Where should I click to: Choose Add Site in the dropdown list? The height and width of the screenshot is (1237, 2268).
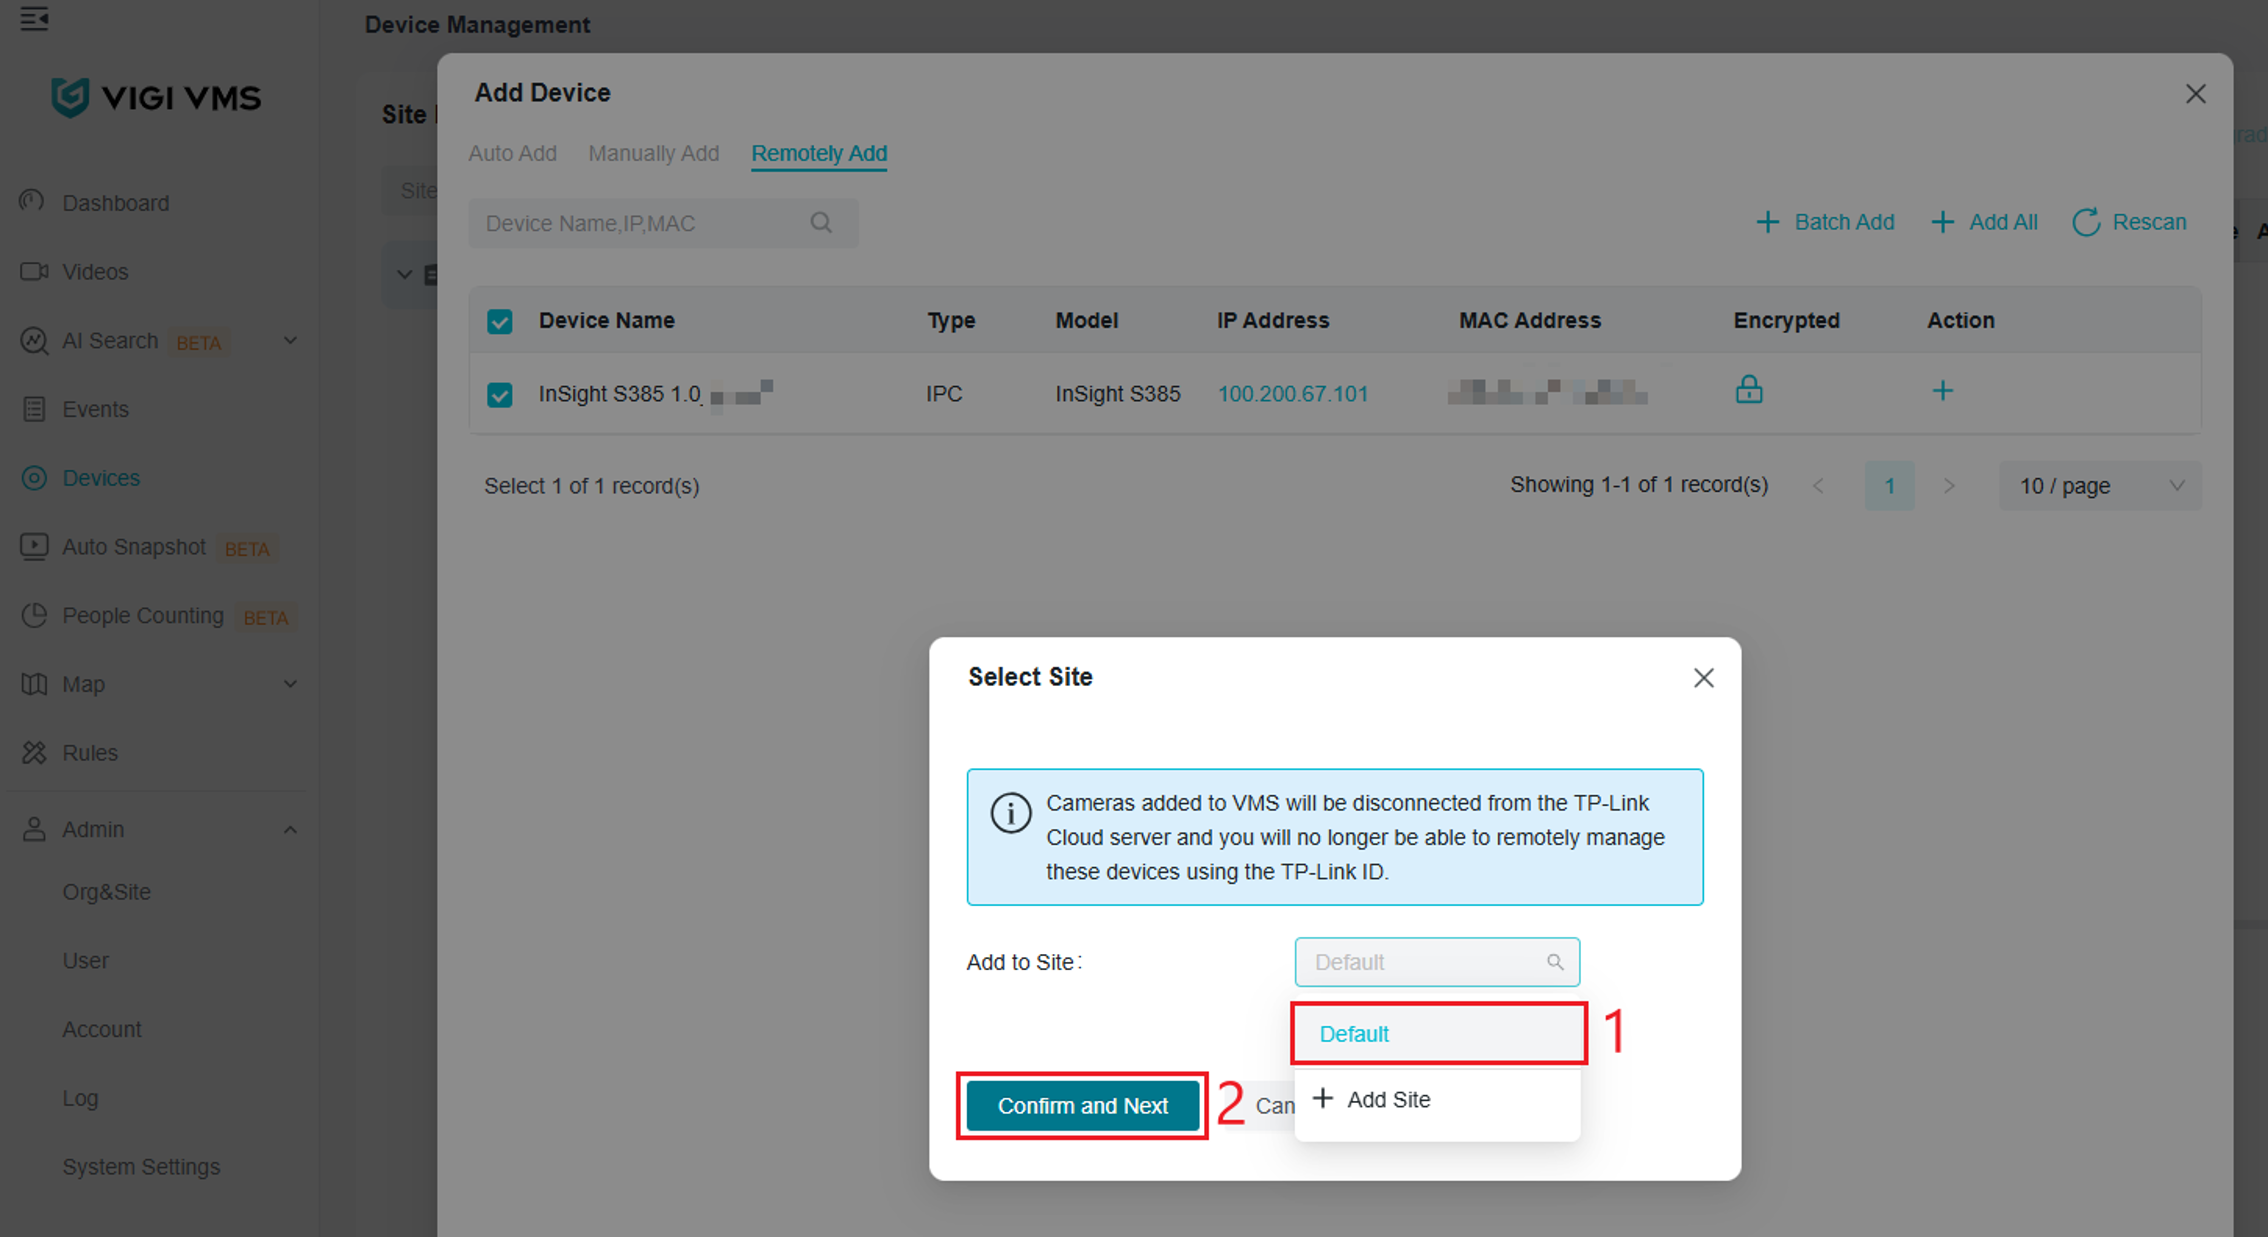pos(1437,1099)
